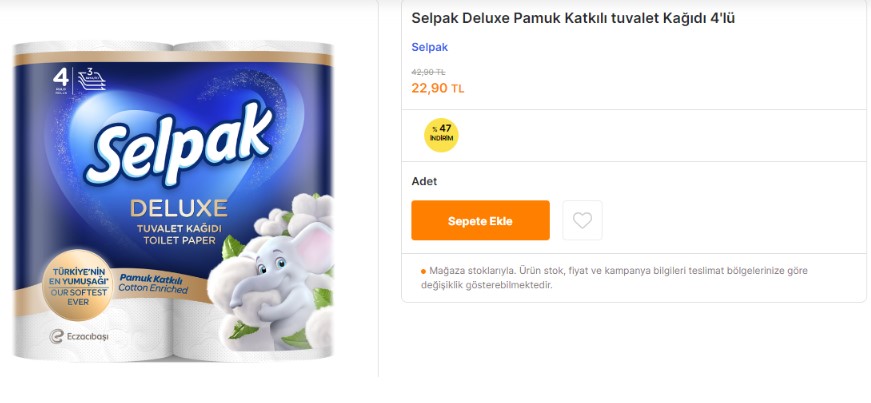
Task: Click the orange bullet before stock notice
Action: click(423, 270)
